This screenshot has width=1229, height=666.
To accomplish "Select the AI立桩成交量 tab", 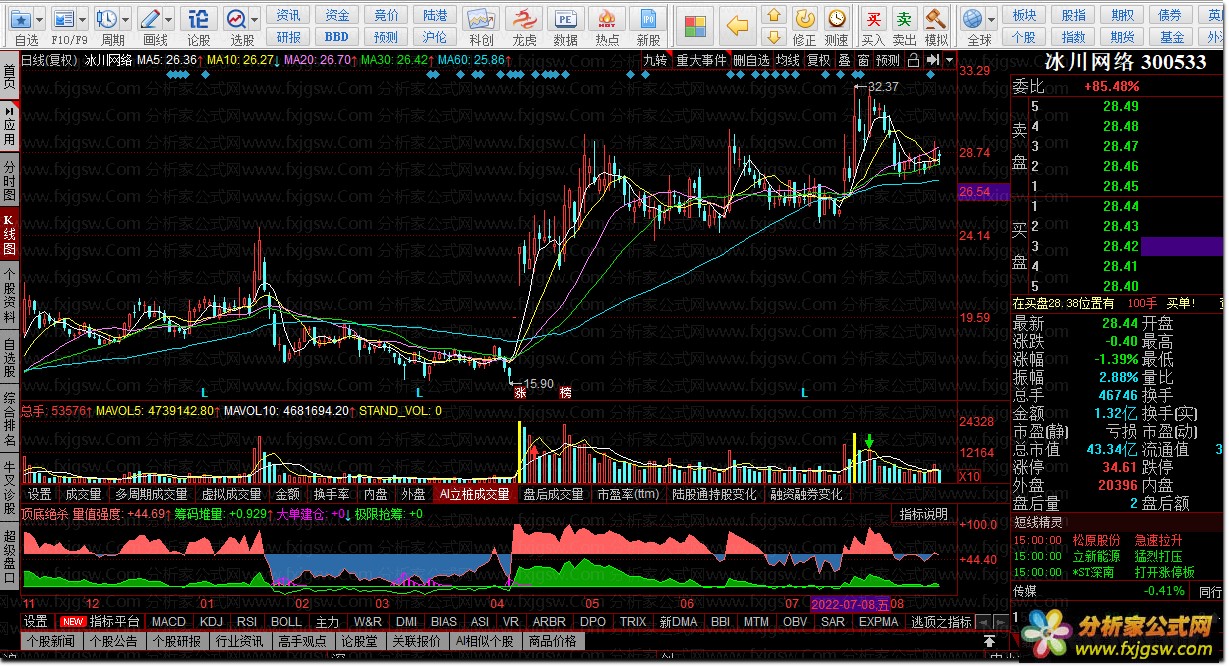I will click(x=475, y=494).
